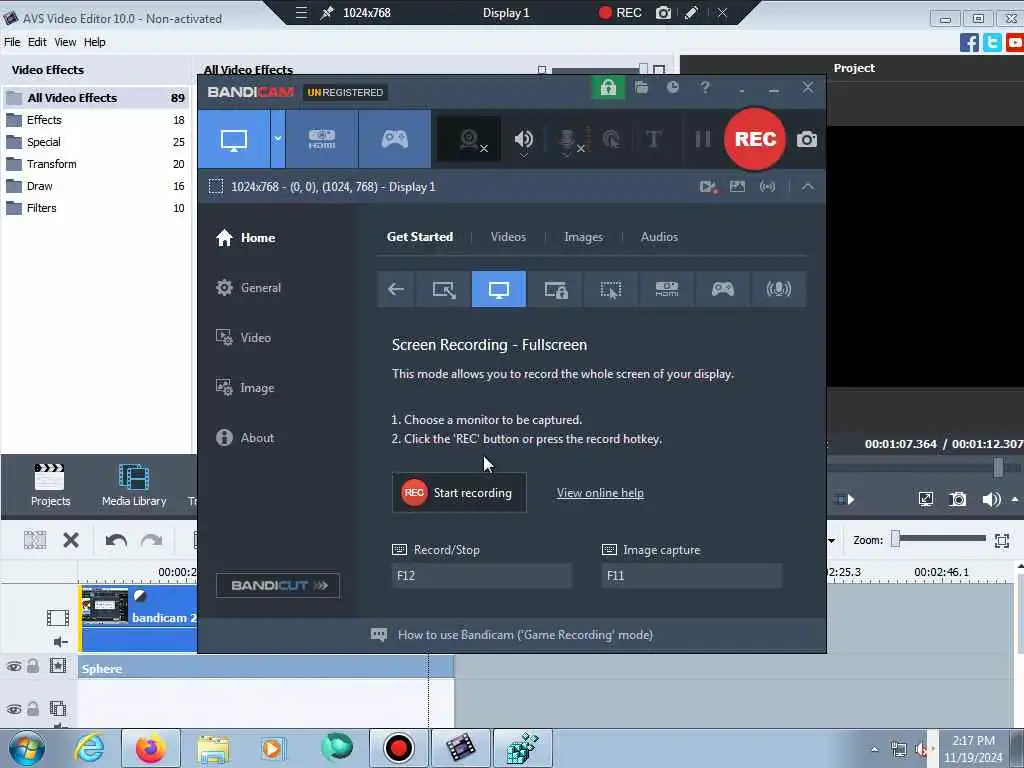
Task: Select Effects folder in Video Effects list
Action: coord(95,120)
